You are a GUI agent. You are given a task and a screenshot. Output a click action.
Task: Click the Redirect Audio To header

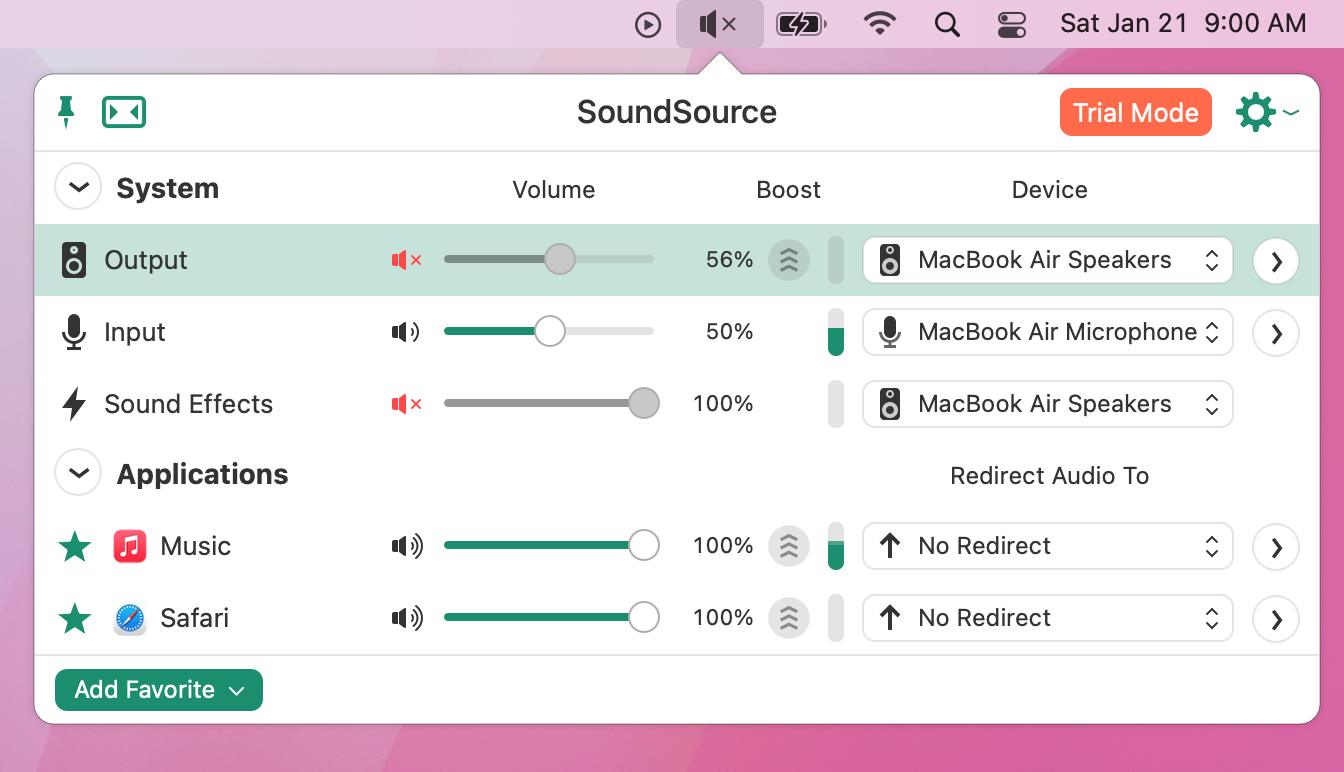tap(1049, 476)
